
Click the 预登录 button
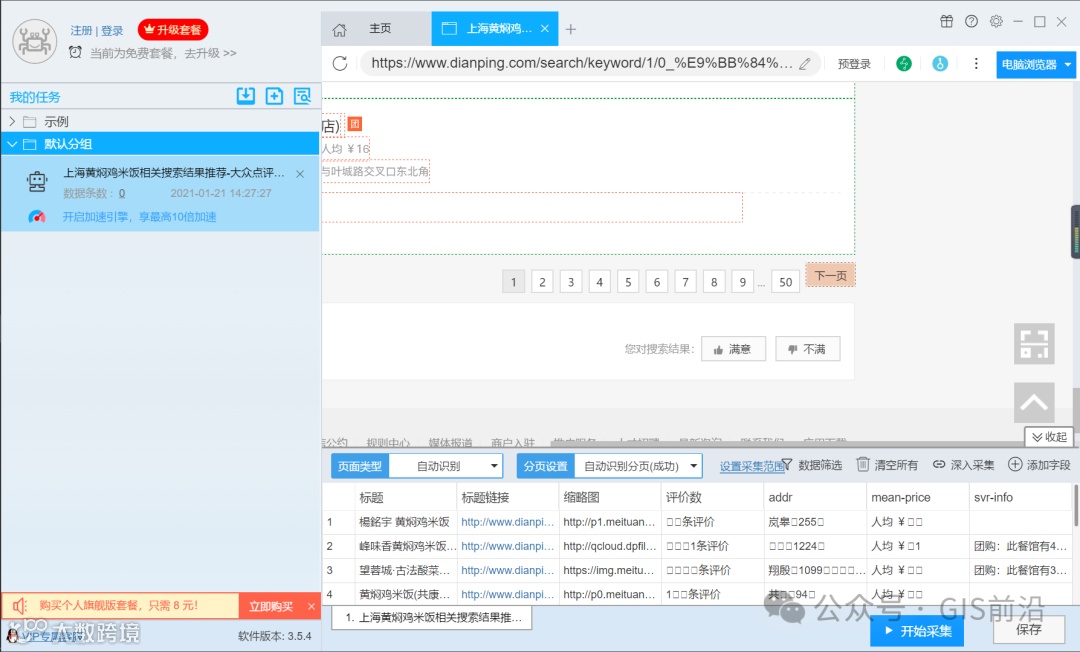(854, 64)
